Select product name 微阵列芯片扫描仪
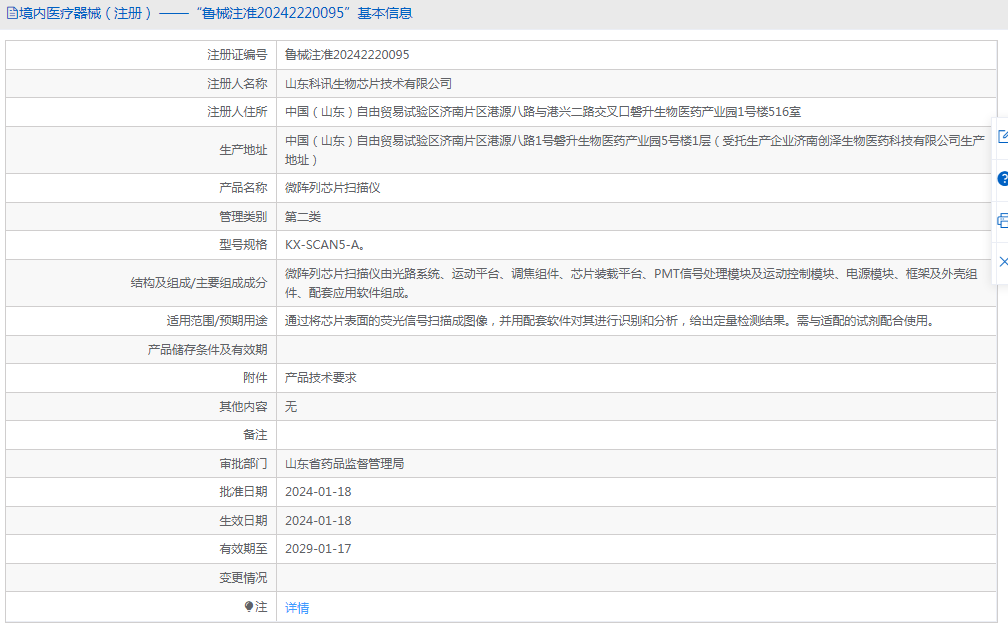 pos(332,188)
